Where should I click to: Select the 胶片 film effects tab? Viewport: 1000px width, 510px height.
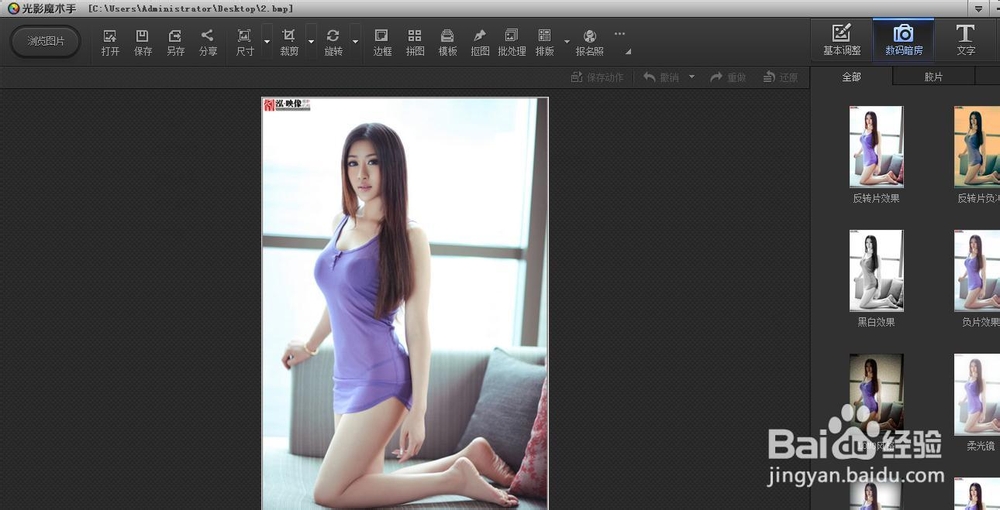(x=933, y=76)
